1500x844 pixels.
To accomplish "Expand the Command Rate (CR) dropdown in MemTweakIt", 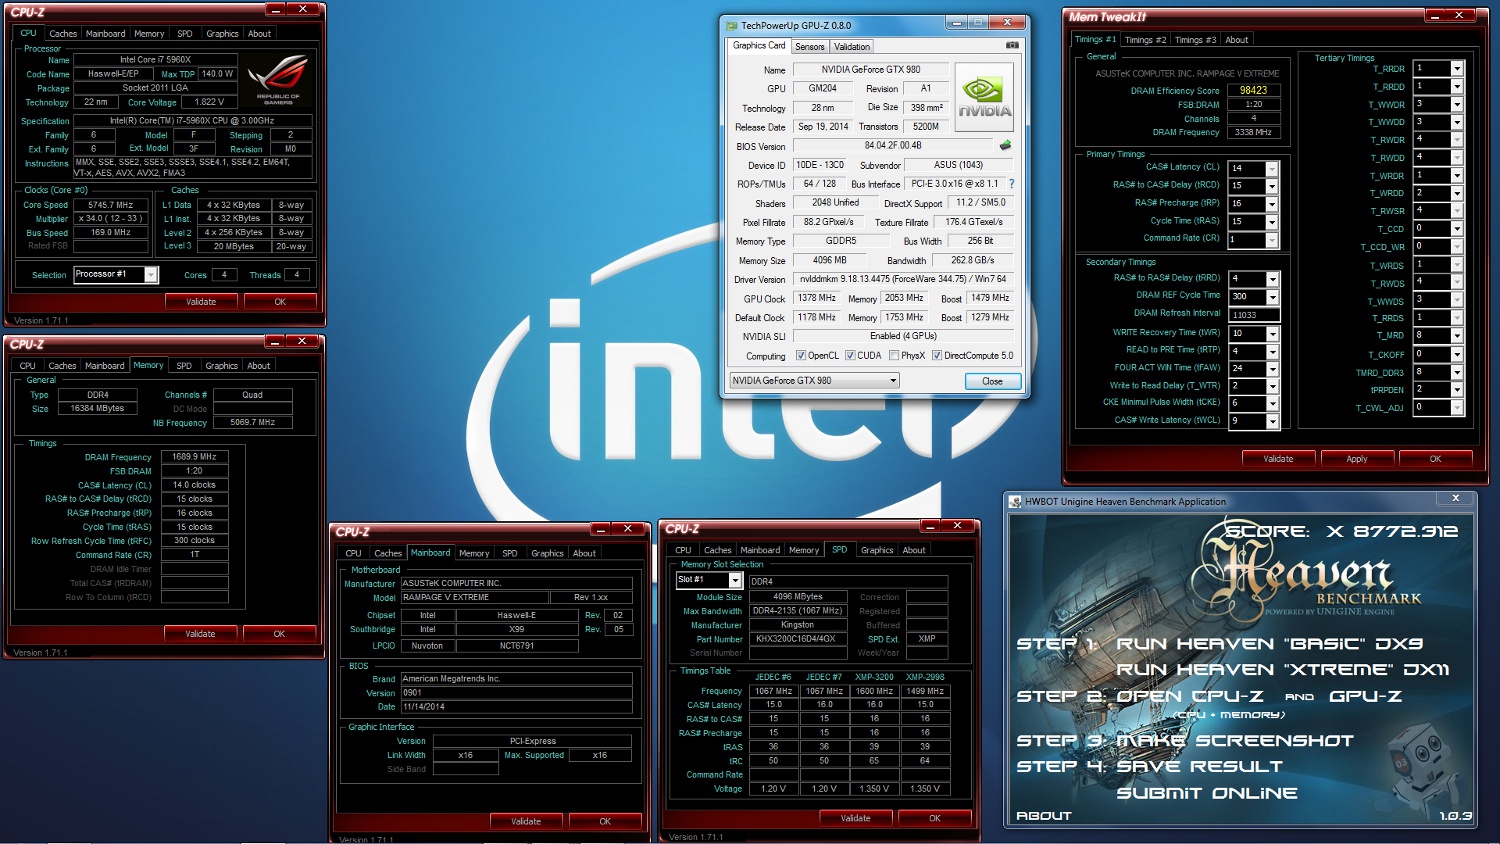I will (x=1272, y=240).
